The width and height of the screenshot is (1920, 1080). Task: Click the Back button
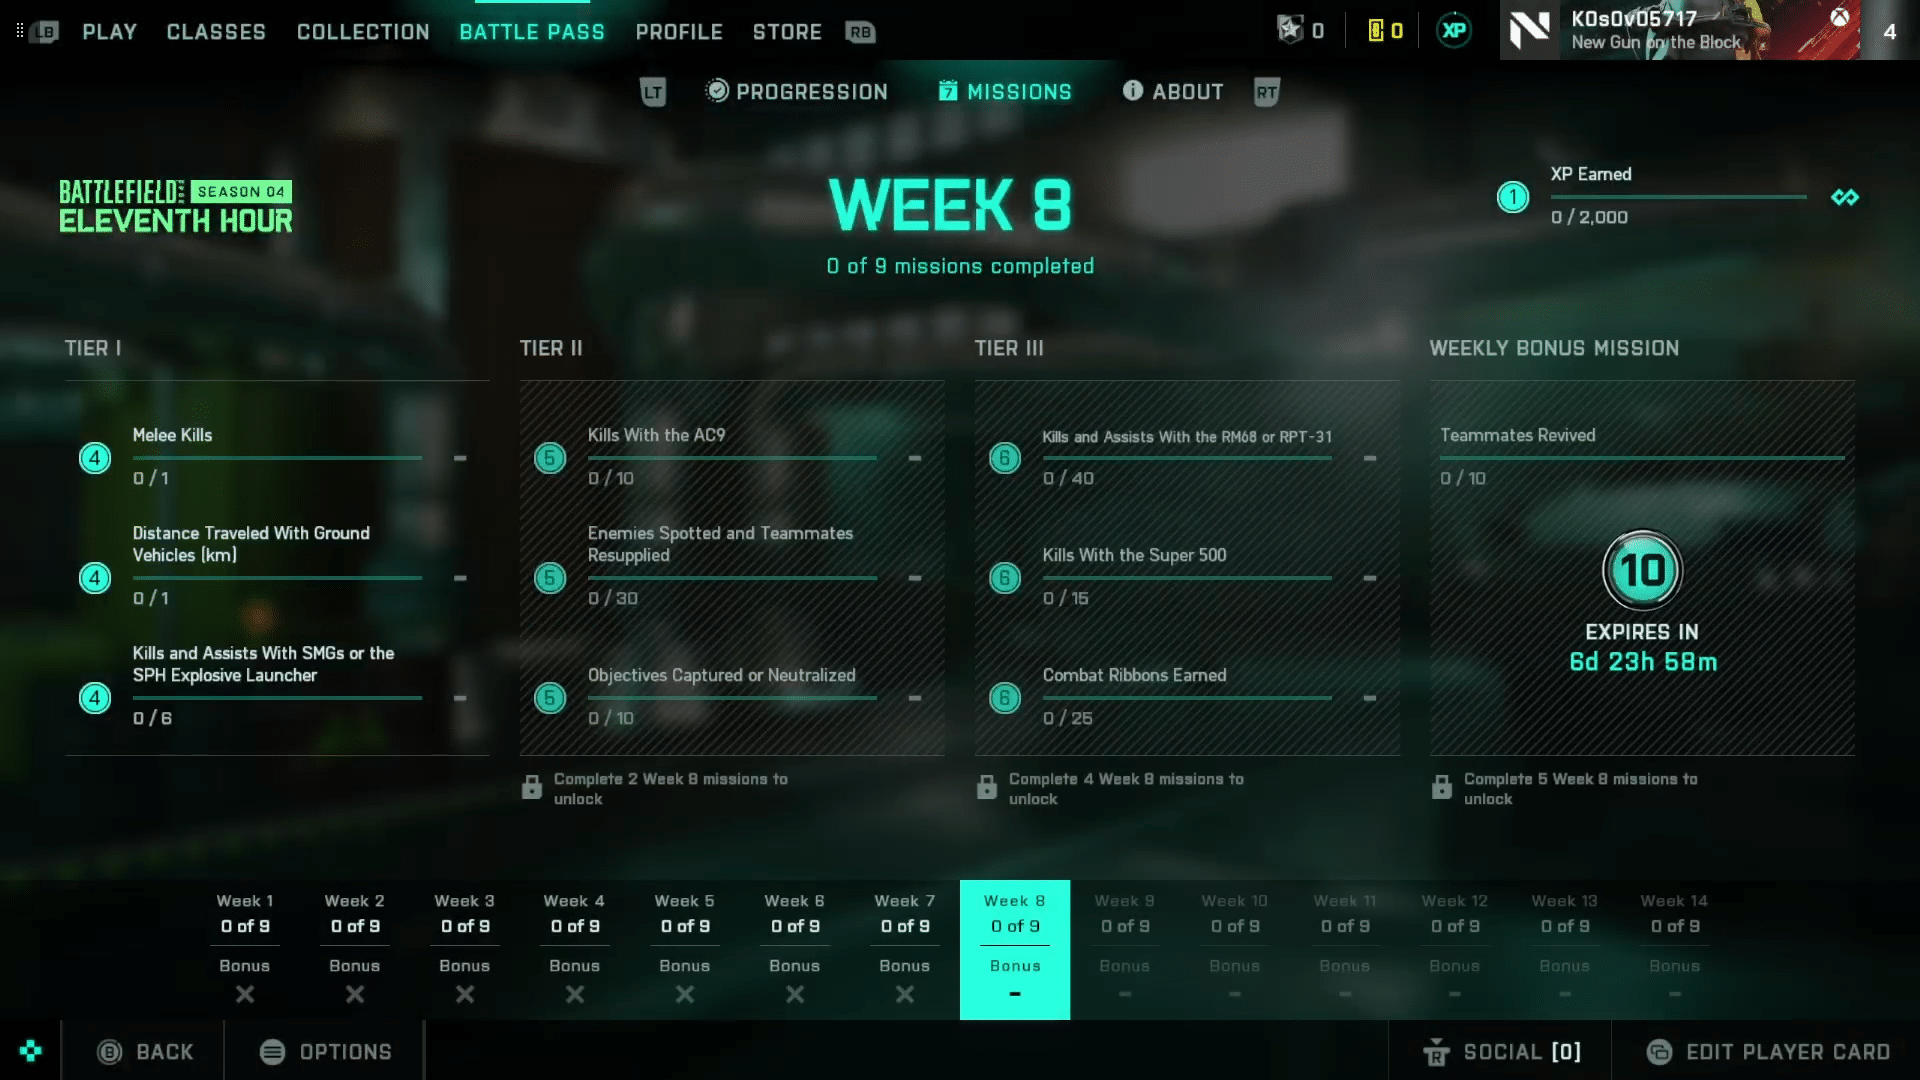[x=145, y=1051]
